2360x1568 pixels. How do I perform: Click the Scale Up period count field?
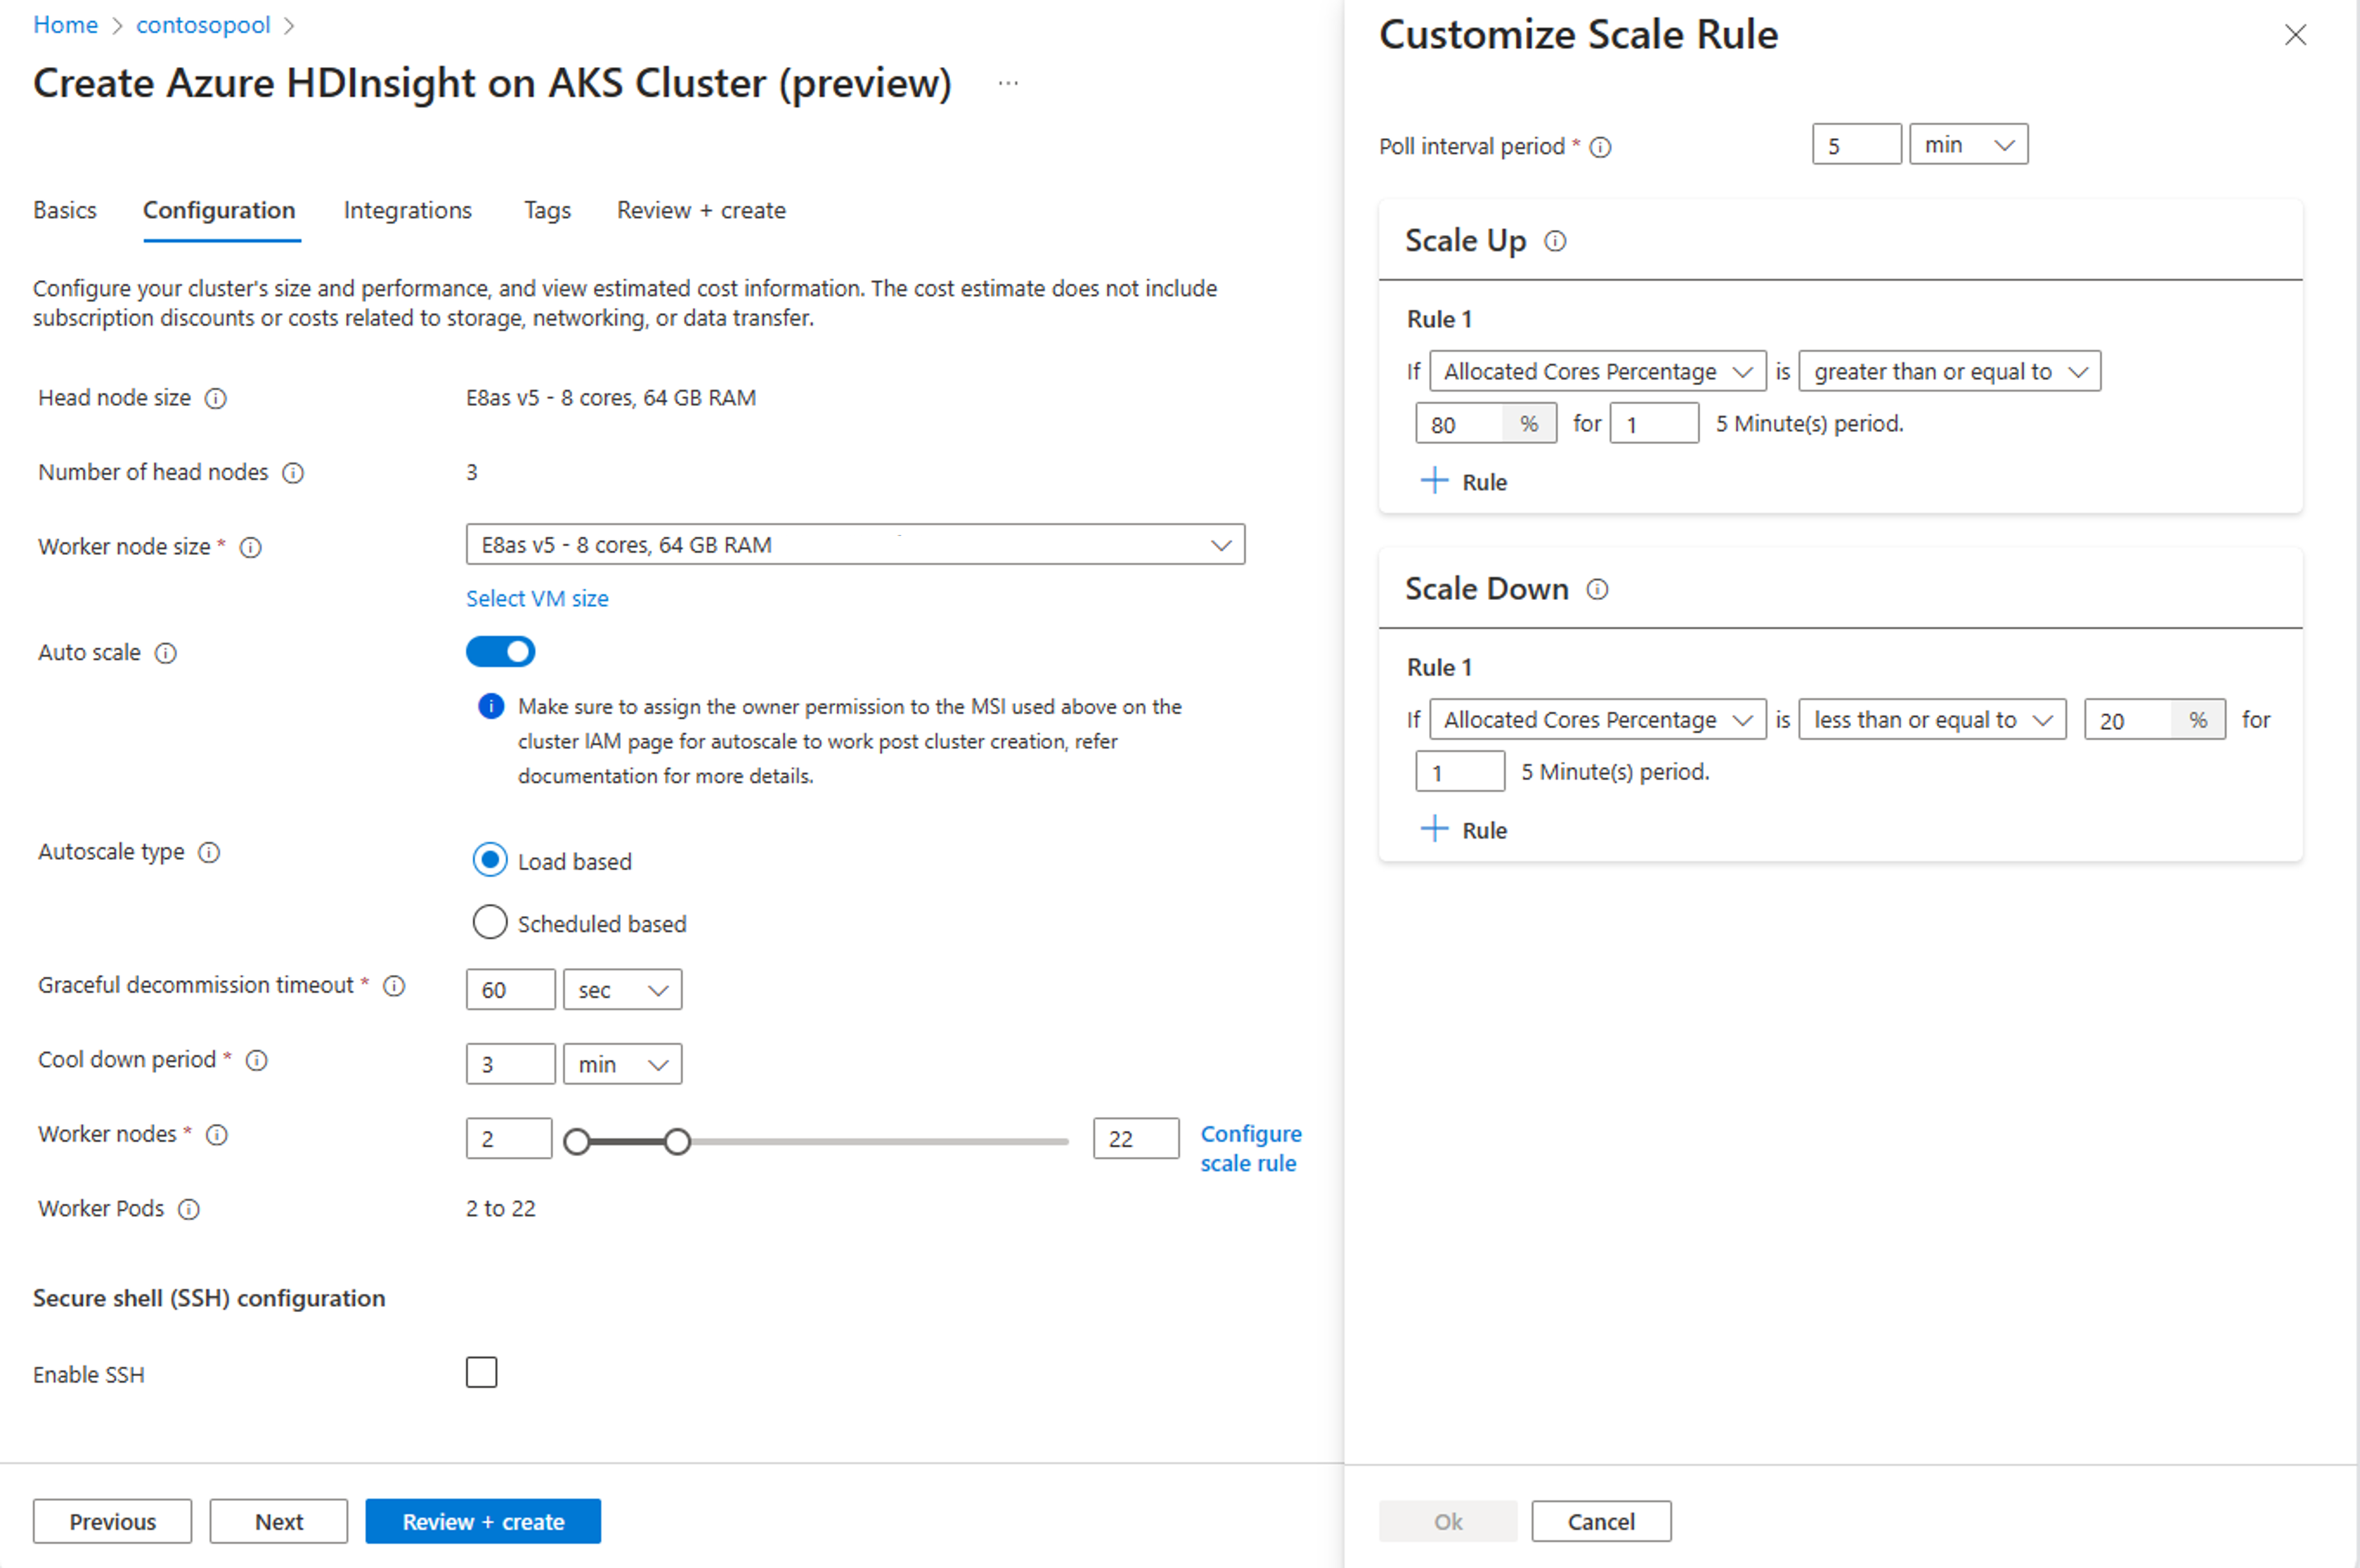click(x=1654, y=423)
